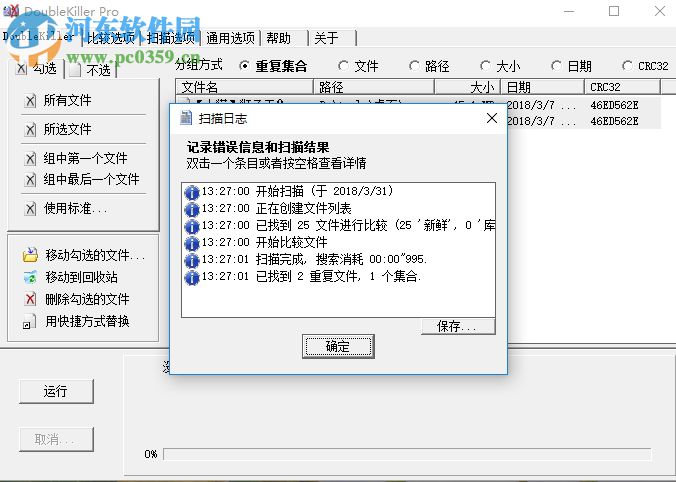Select the 文件 grouping radio button
The height and width of the screenshot is (482, 676).
pos(343,66)
